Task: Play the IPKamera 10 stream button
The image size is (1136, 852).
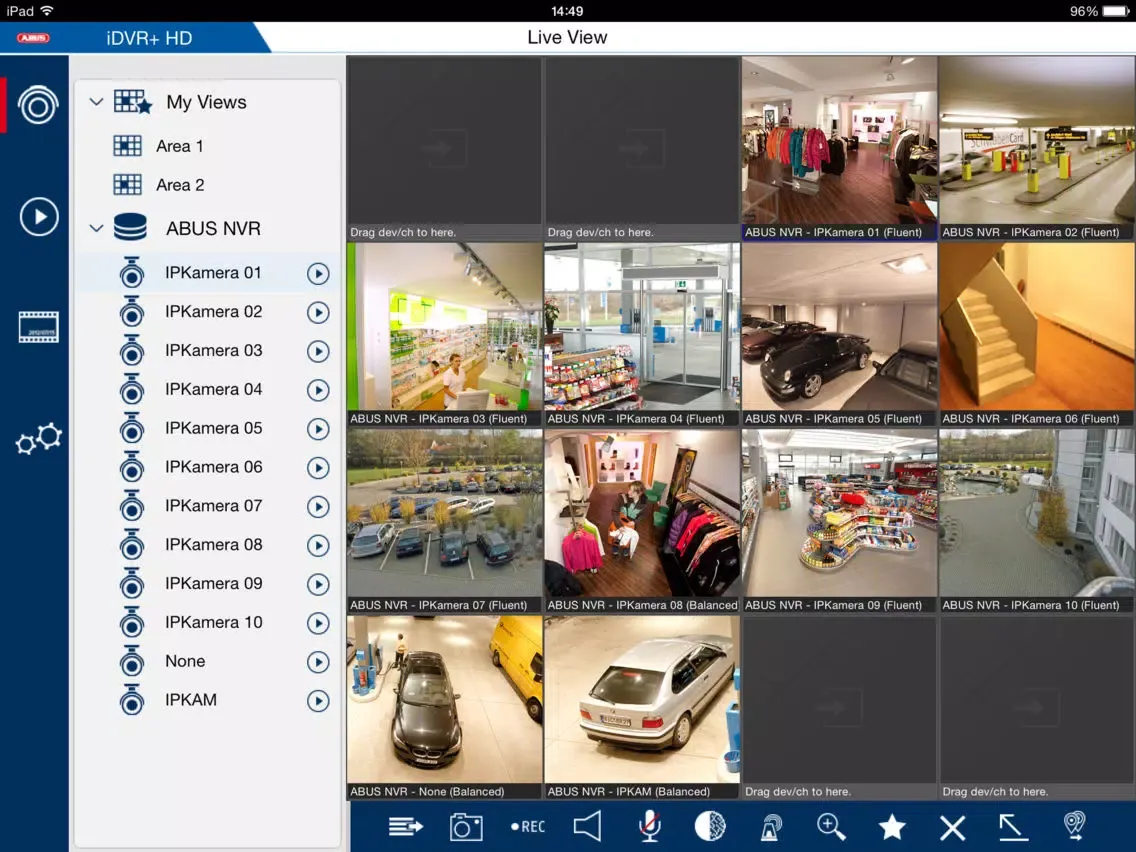Action: (318, 623)
